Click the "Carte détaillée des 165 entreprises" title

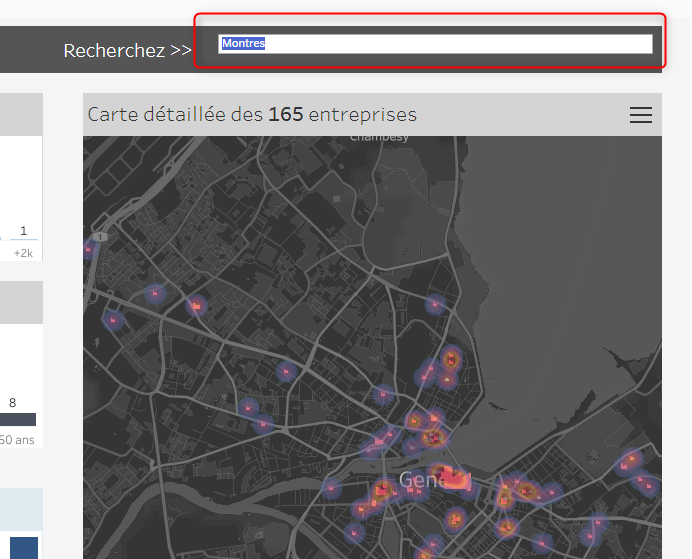point(252,115)
